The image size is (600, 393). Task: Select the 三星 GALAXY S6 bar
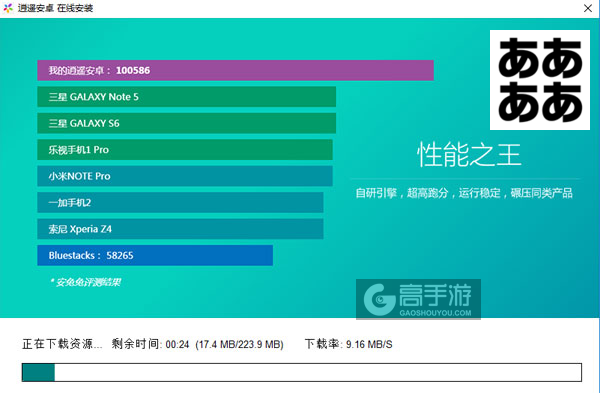click(x=186, y=123)
